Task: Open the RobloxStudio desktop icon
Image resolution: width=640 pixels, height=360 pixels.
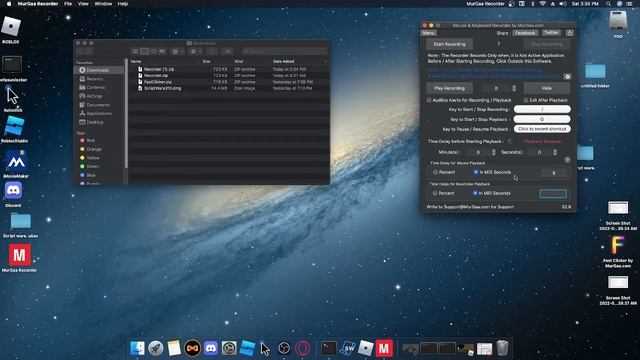Action: coord(14,126)
